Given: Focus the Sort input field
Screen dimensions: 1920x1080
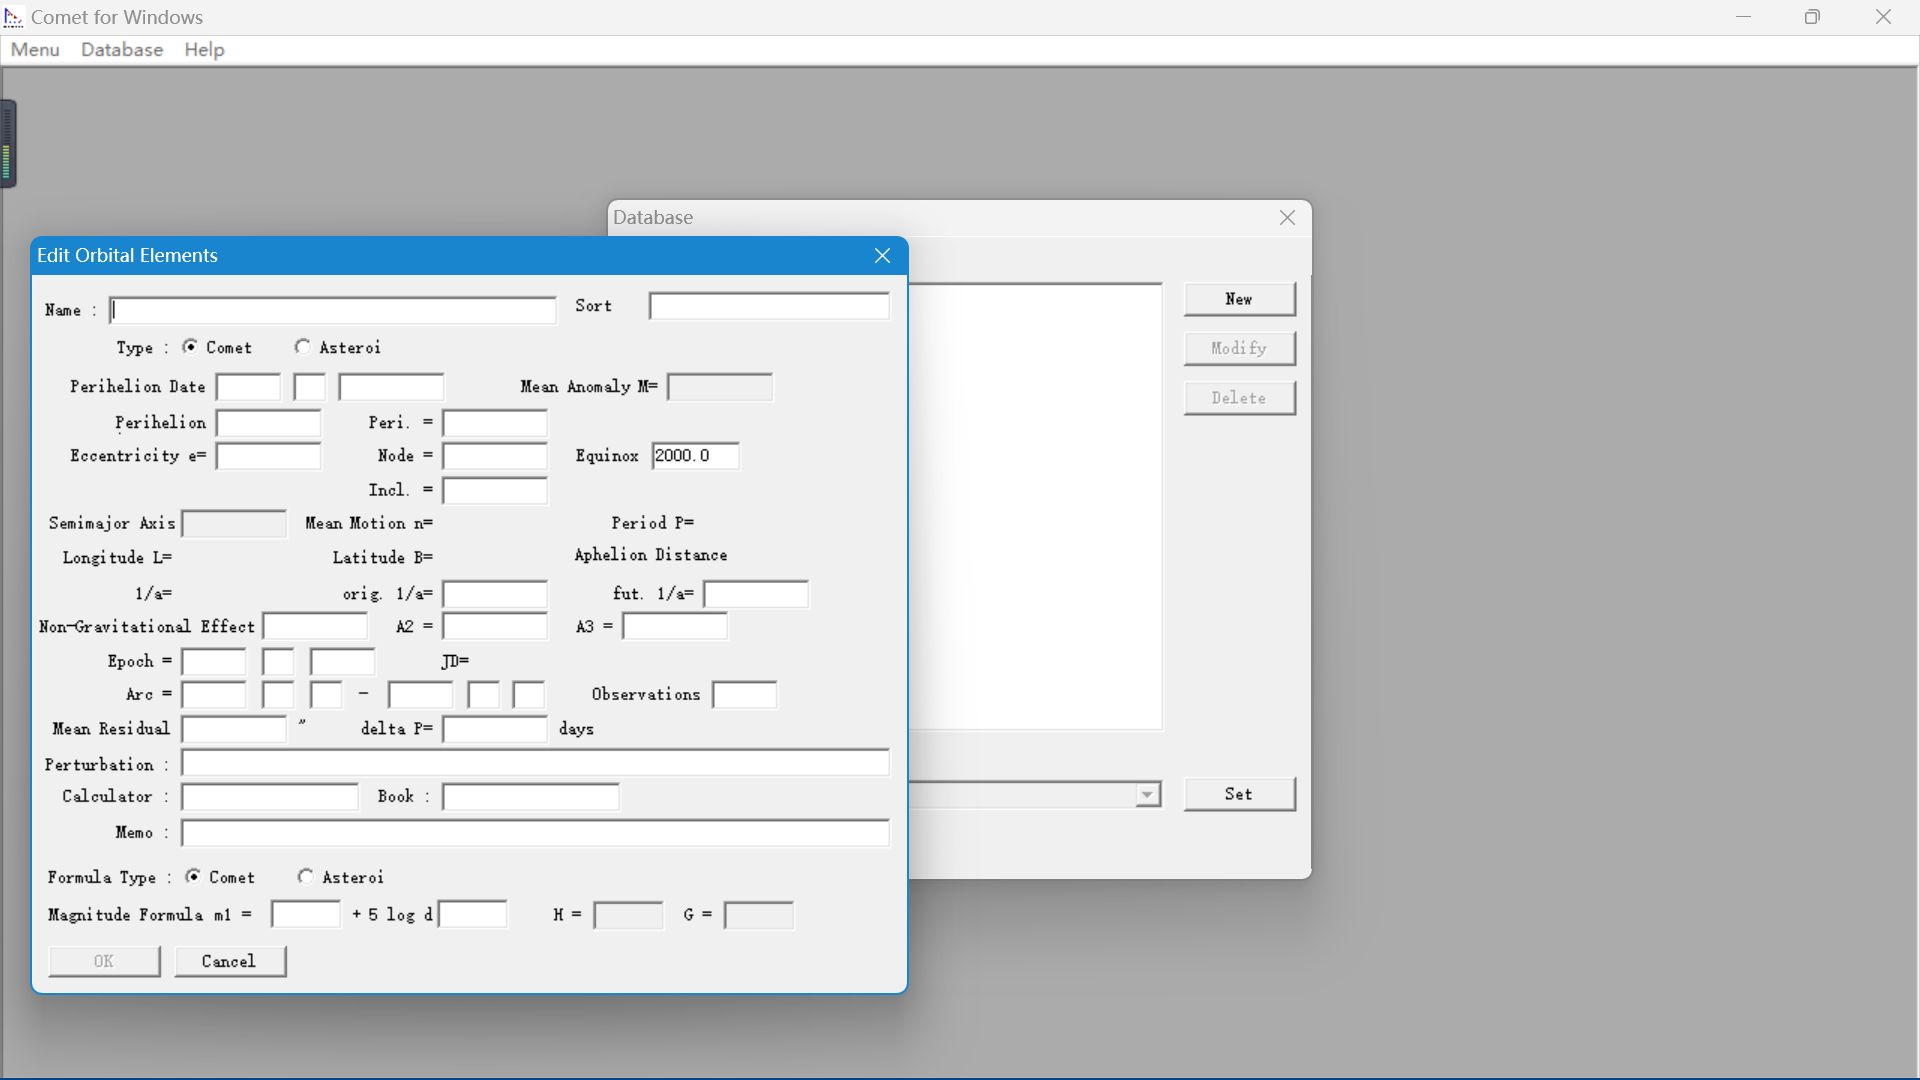Looking at the screenshot, I should point(769,306).
